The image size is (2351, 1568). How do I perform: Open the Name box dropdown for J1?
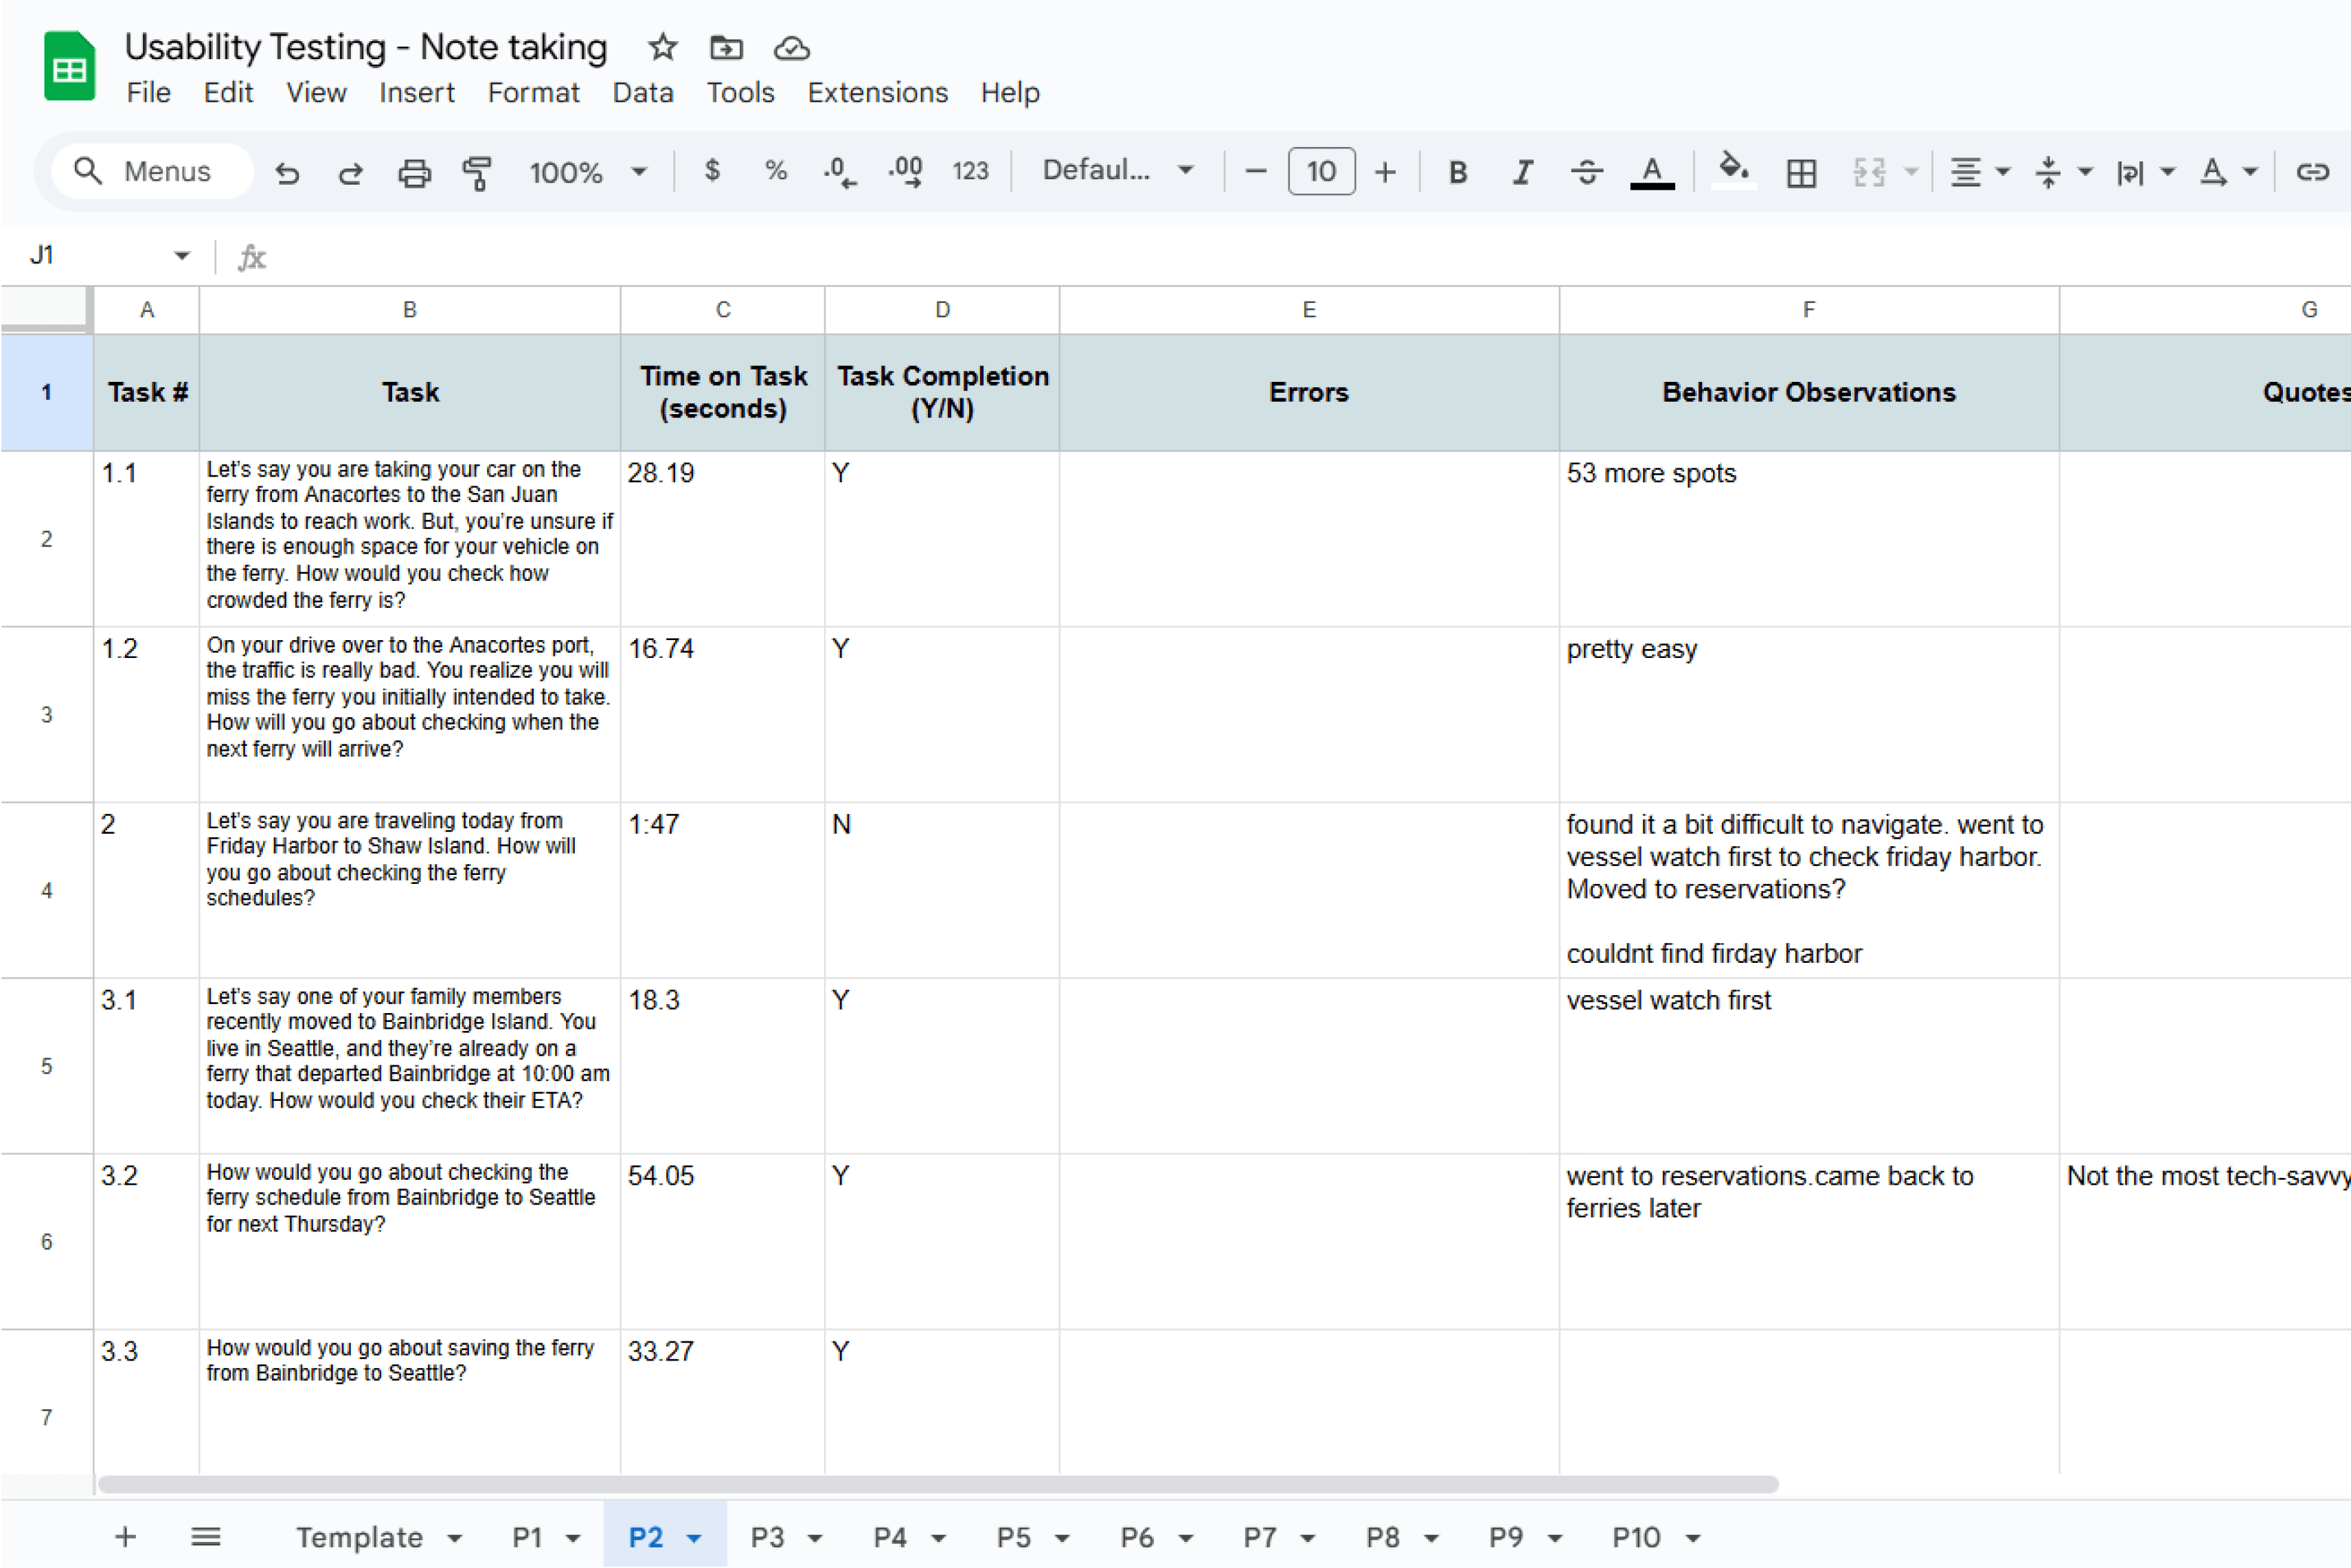[x=181, y=256]
